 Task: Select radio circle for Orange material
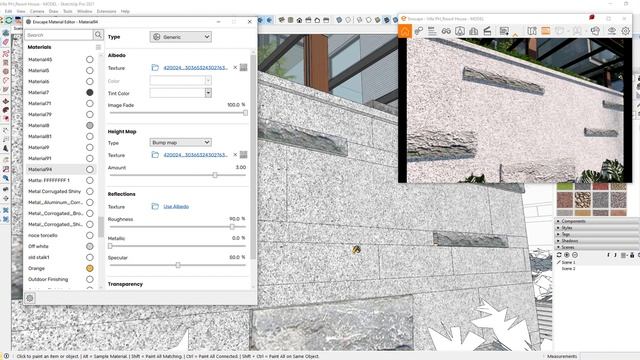[x=90, y=269]
